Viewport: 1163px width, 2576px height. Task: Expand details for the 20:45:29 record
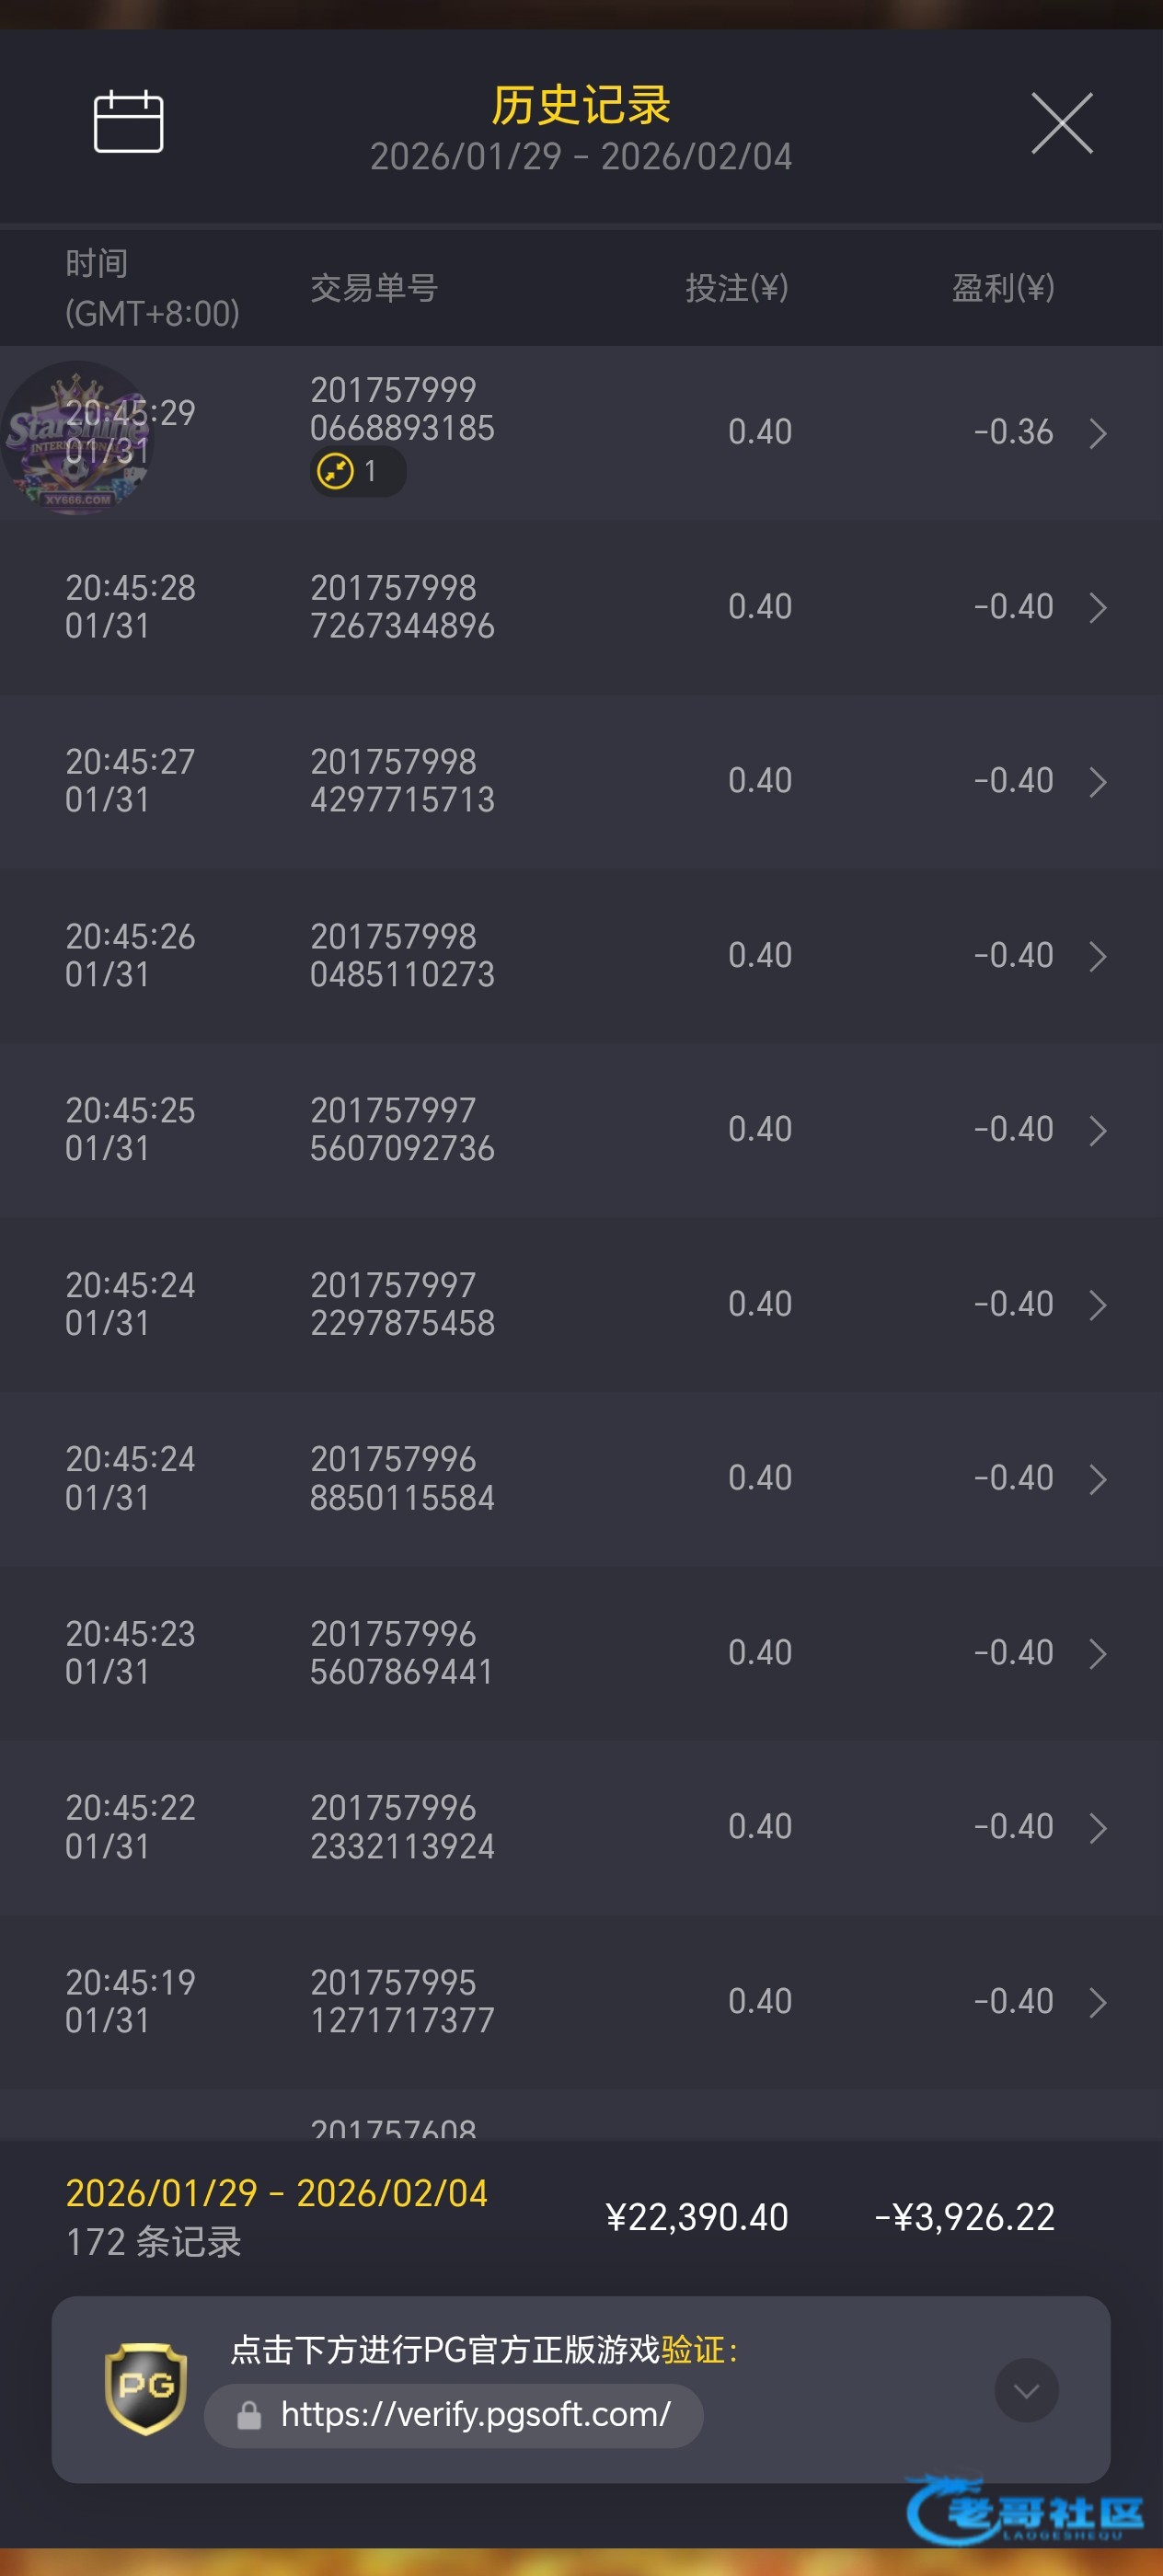click(x=1097, y=433)
